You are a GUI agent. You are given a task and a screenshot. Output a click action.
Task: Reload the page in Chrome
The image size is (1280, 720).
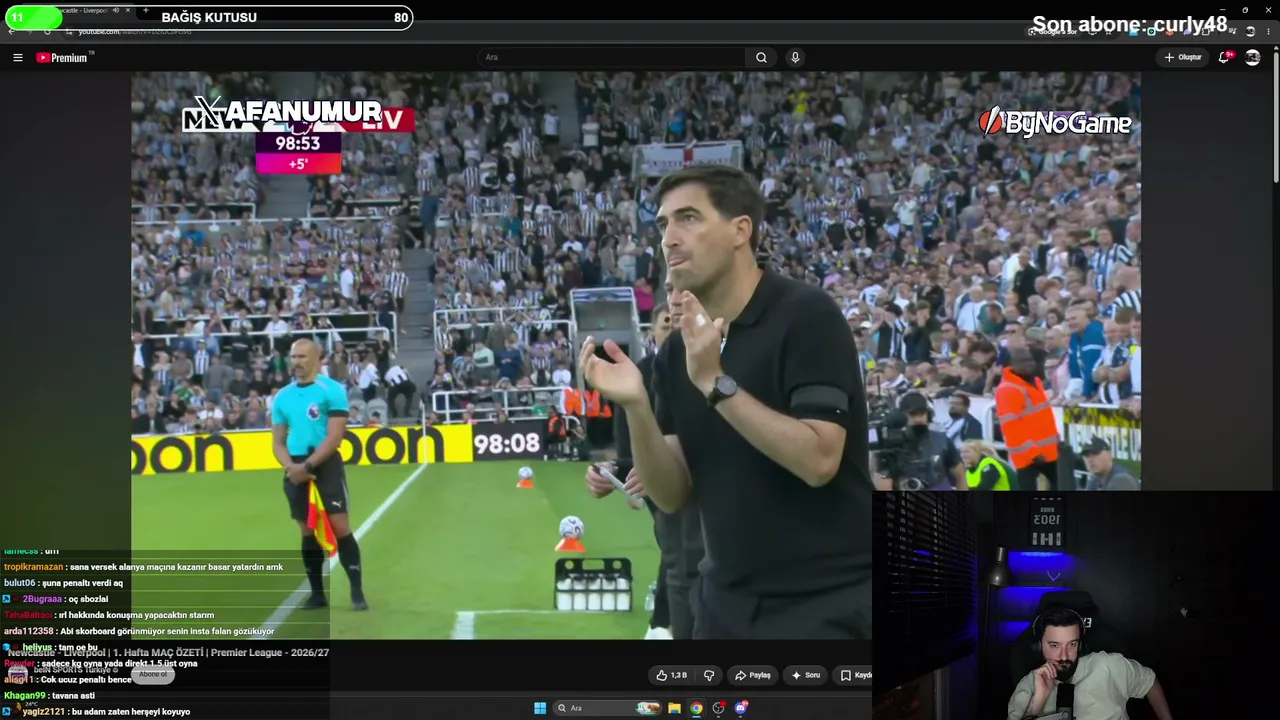[x=47, y=31]
